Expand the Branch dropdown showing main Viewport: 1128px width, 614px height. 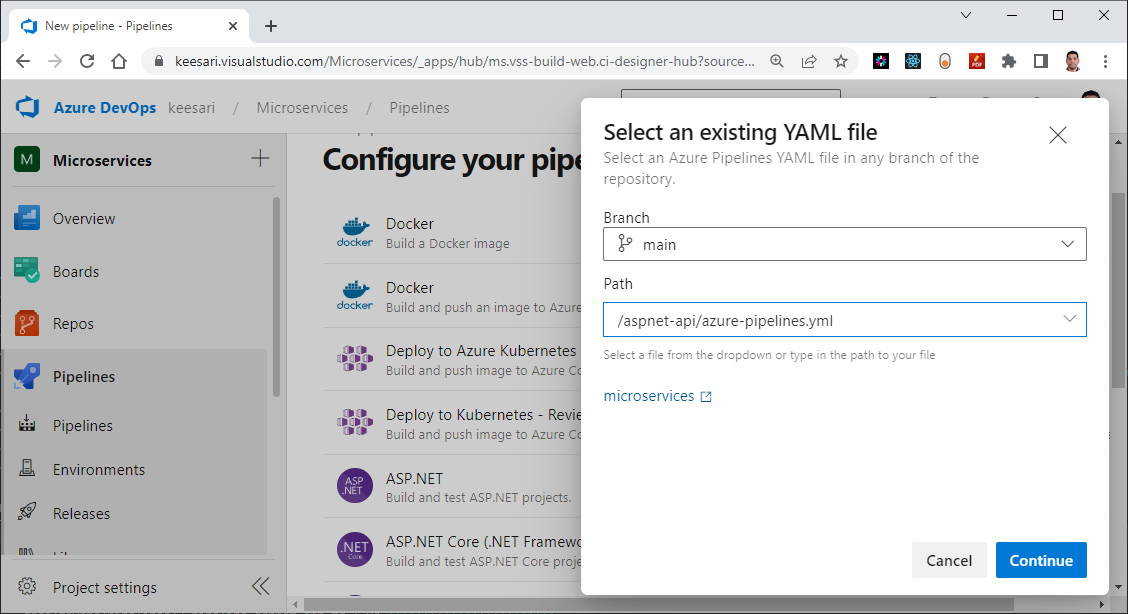pyautogui.click(x=845, y=244)
